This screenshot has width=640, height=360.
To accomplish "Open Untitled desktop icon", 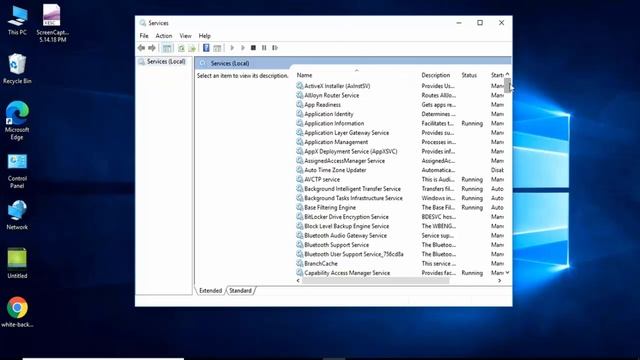I will click(17, 264).
